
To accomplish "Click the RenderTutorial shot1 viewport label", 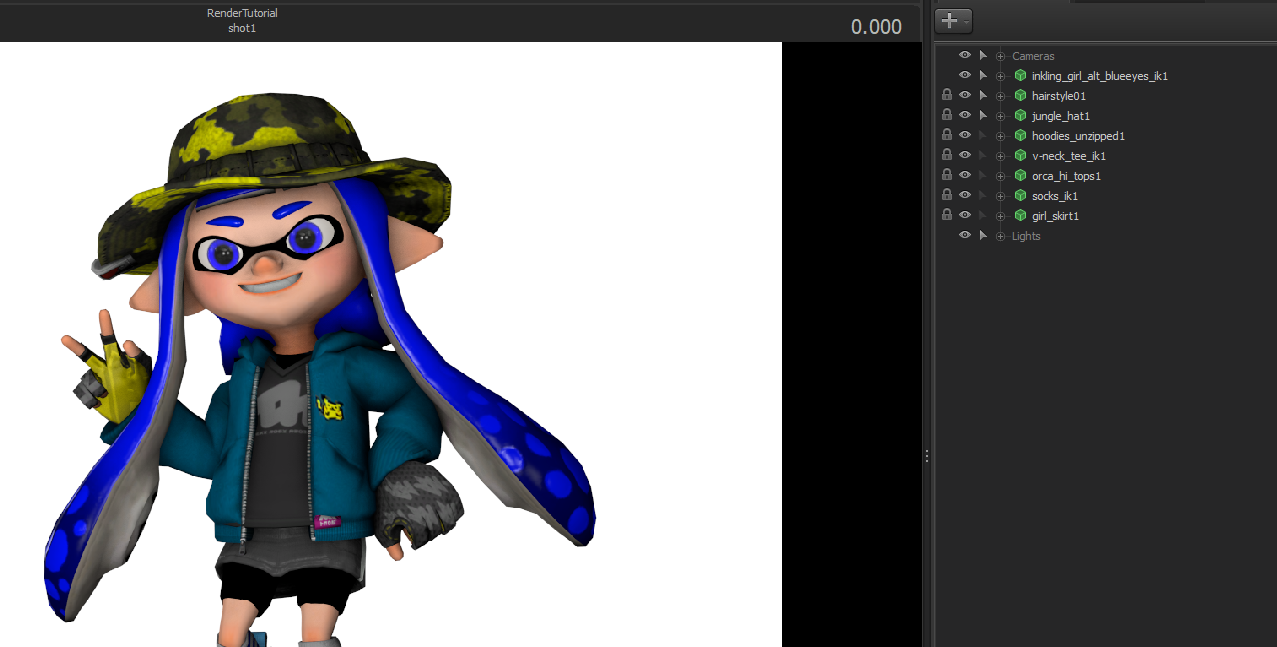I will [242, 20].
